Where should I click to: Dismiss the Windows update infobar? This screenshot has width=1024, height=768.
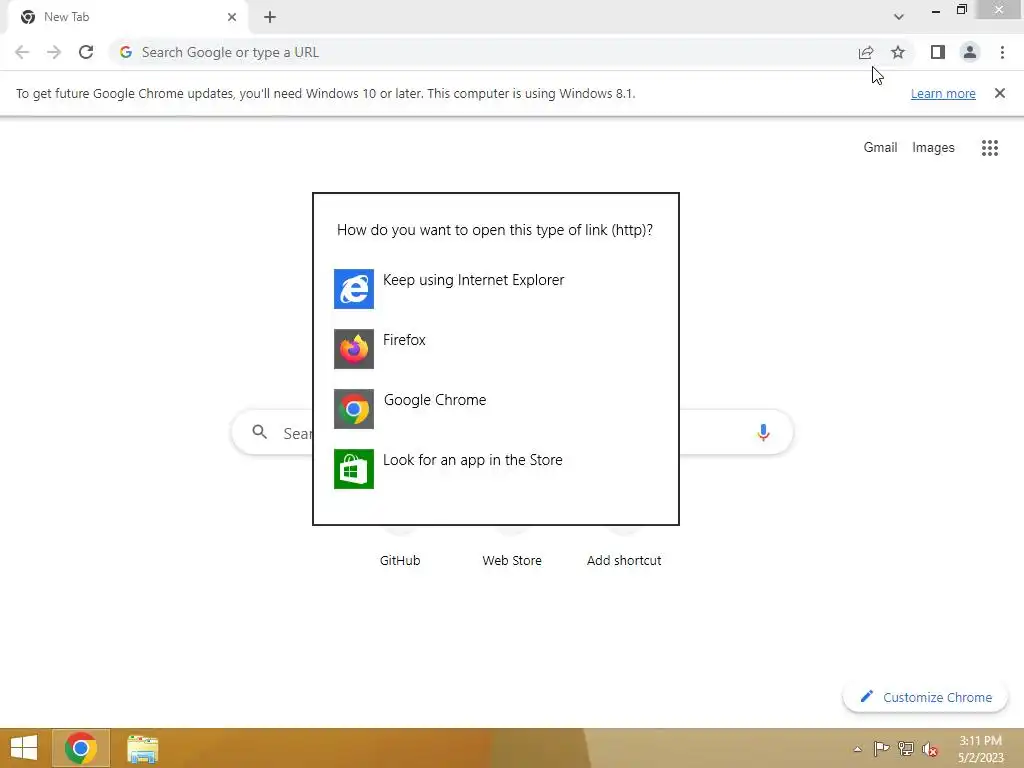(999, 93)
